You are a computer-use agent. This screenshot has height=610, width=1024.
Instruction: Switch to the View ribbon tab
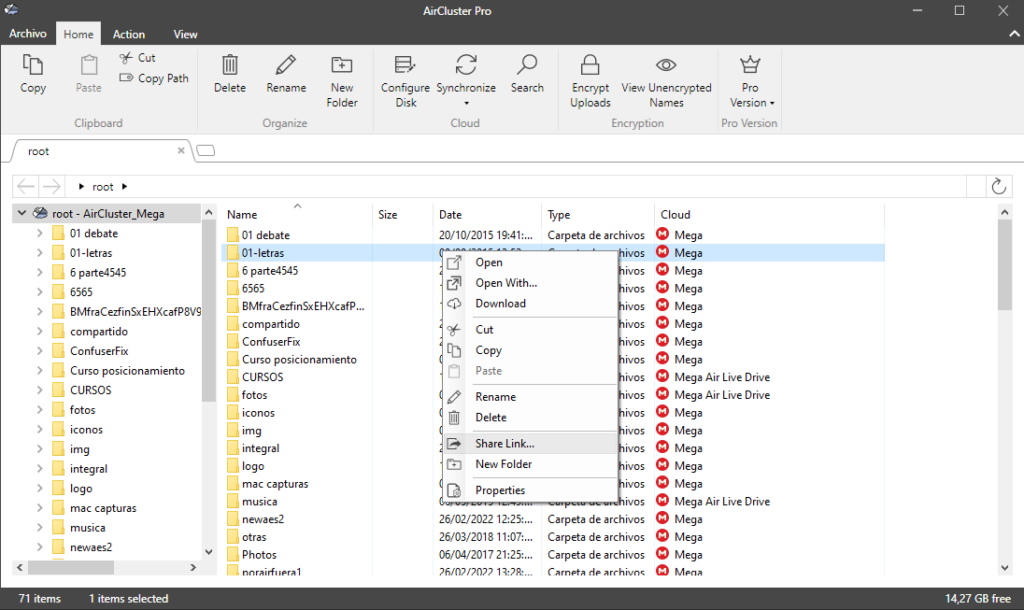click(185, 34)
